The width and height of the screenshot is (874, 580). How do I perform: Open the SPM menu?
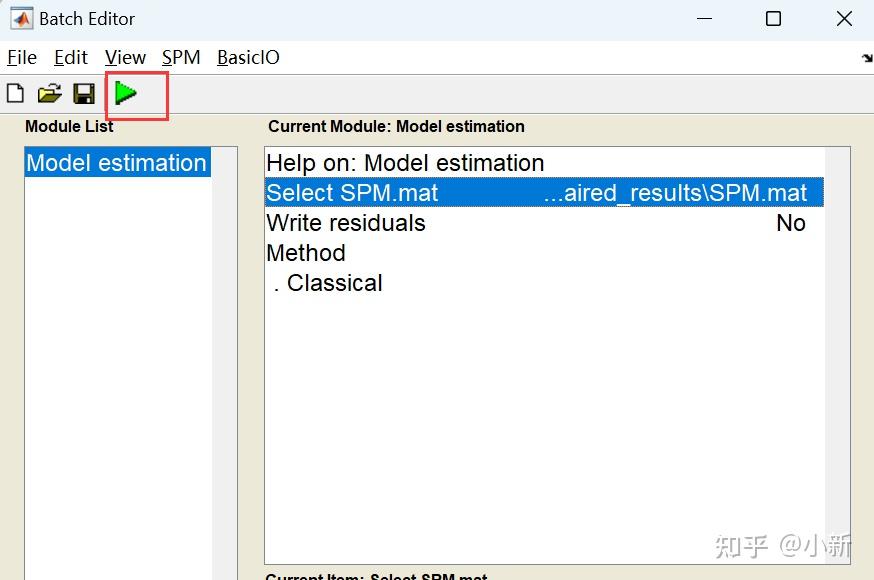(181, 58)
